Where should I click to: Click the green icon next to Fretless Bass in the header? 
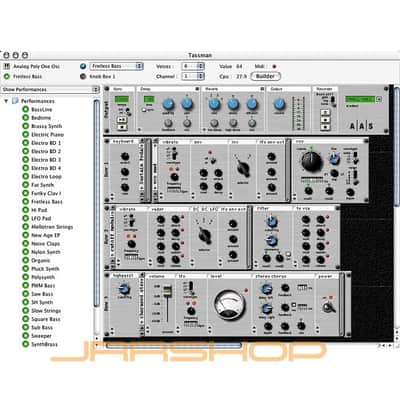pos(6,76)
